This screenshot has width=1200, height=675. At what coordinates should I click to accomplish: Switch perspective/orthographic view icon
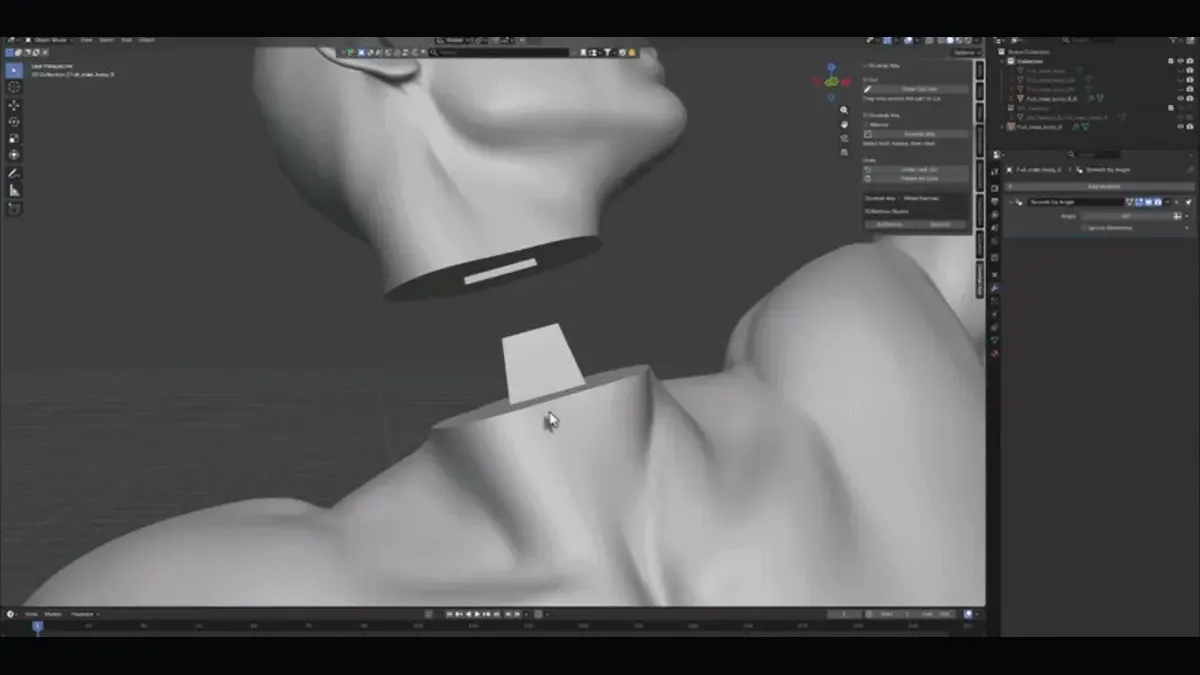845,152
